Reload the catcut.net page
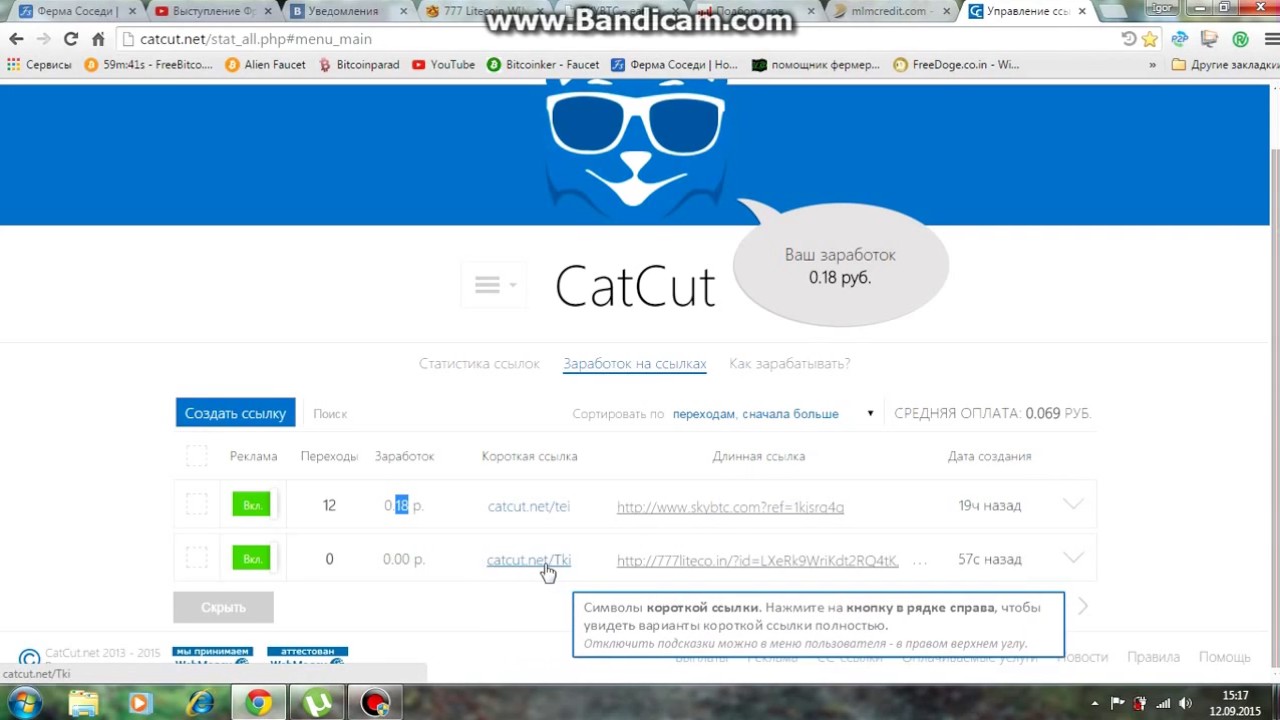1280x720 pixels. 70,39
